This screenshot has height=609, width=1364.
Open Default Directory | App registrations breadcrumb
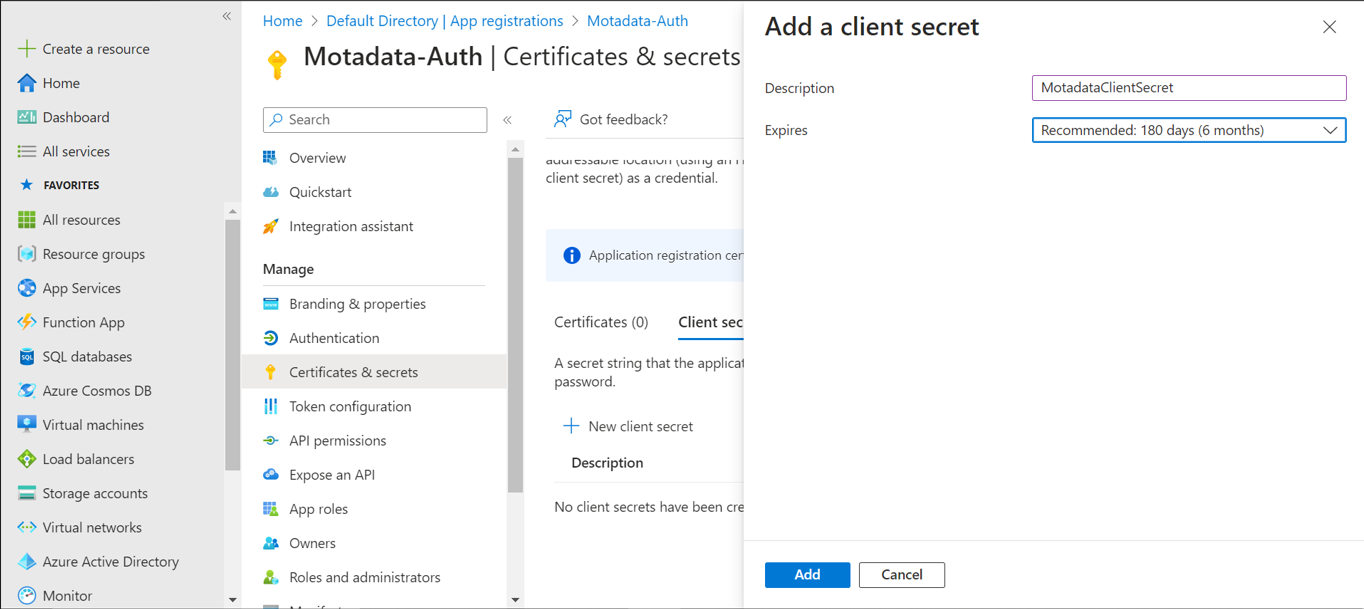(x=444, y=21)
